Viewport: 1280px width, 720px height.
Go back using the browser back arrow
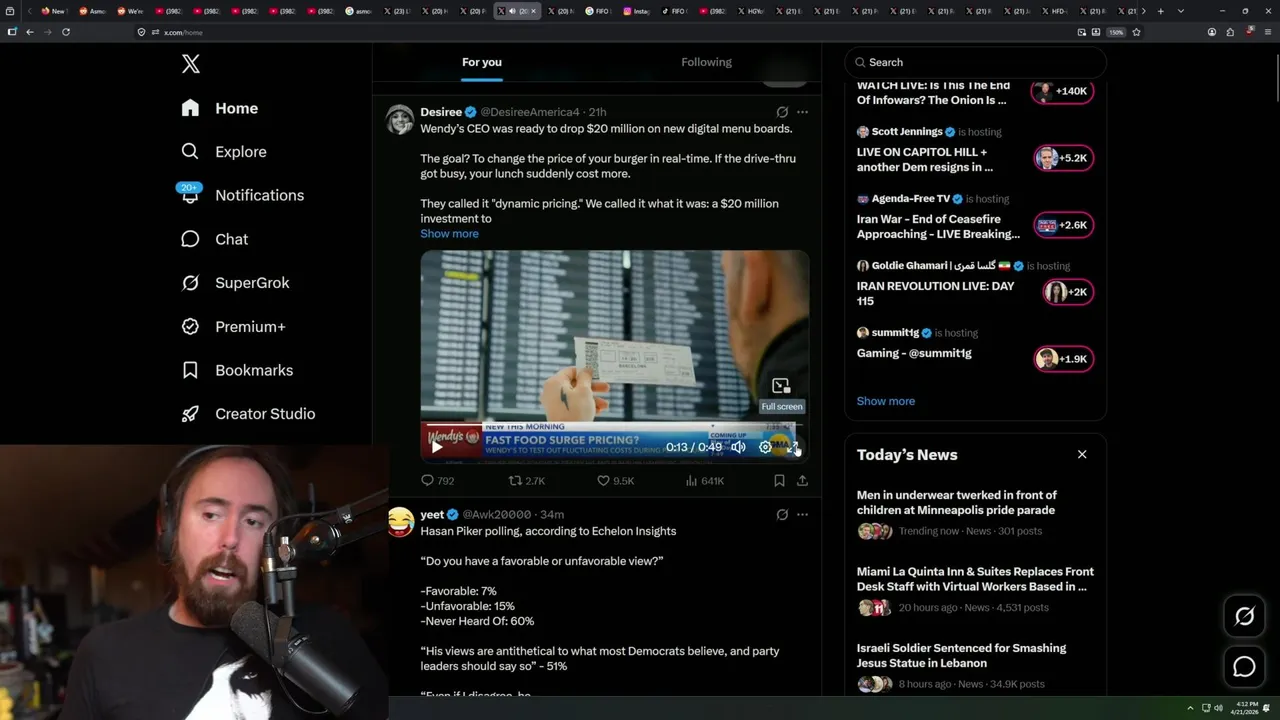point(30,32)
